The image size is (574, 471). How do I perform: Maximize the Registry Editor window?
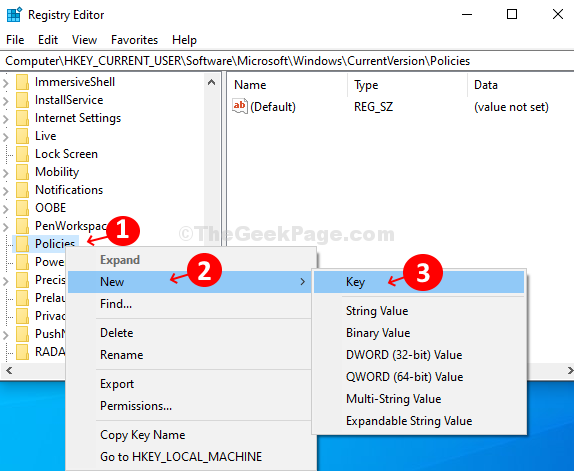[512, 15]
